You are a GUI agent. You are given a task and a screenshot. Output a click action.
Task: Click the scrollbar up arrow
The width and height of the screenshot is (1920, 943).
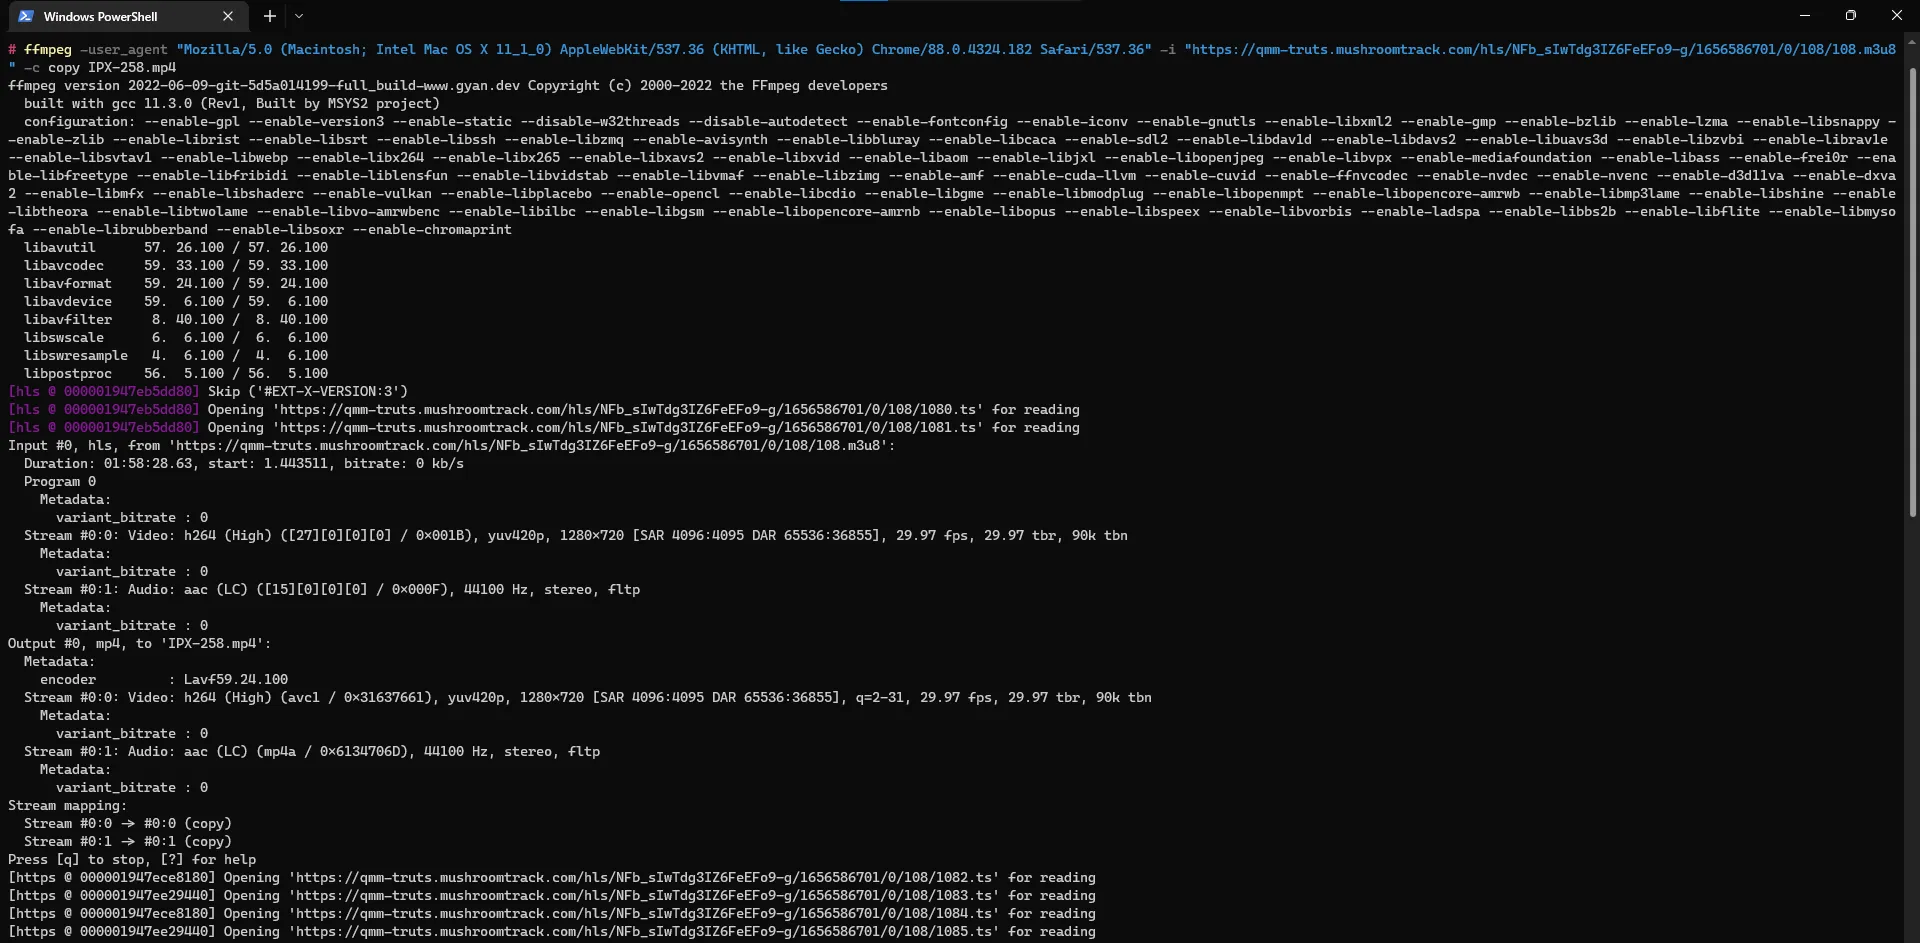pyautogui.click(x=1911, y=43)
